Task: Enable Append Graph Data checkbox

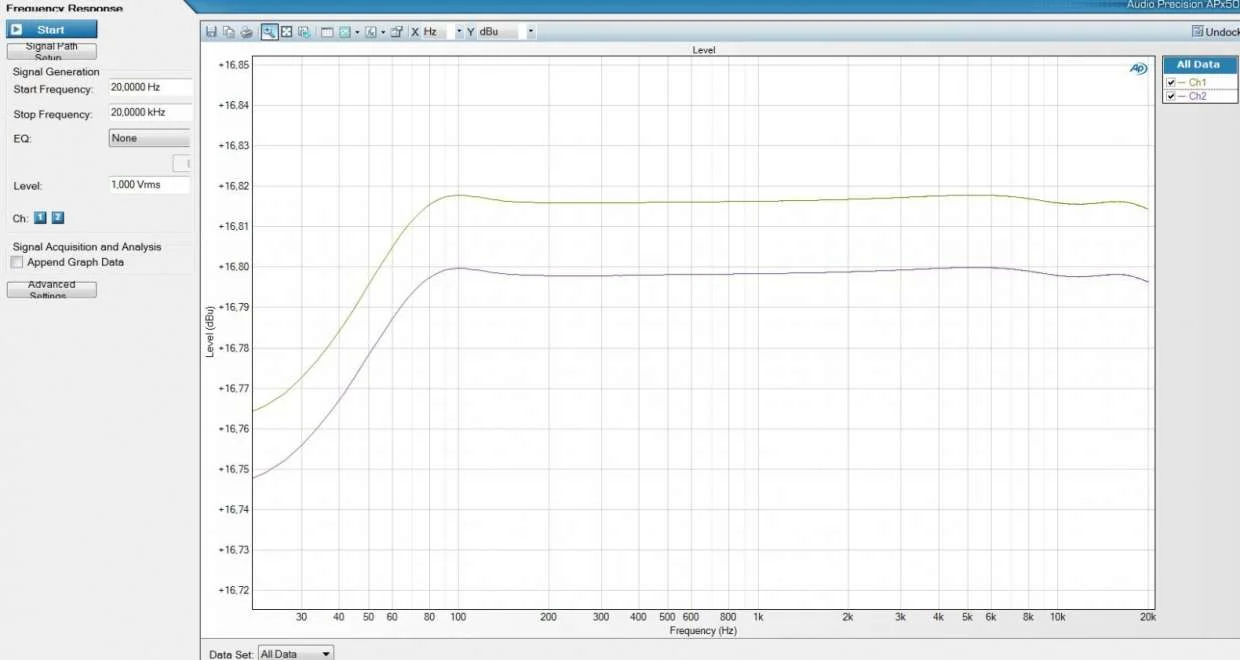Action: tap(17, 263)
